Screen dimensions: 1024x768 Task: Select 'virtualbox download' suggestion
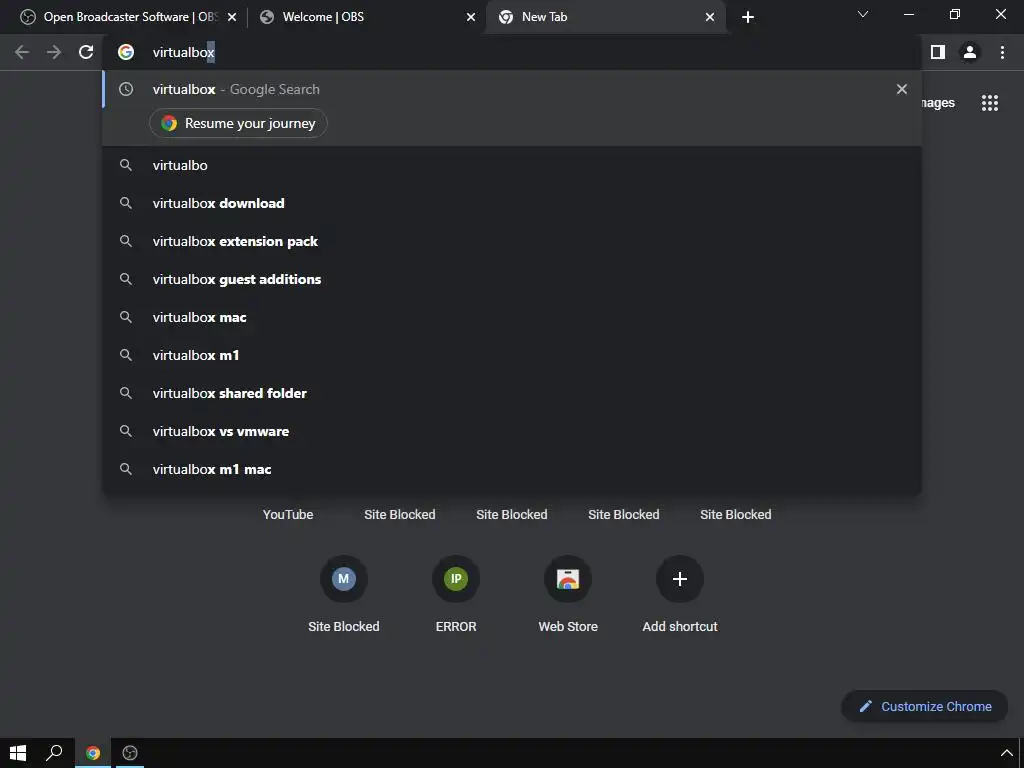click(x=512, y=203)
